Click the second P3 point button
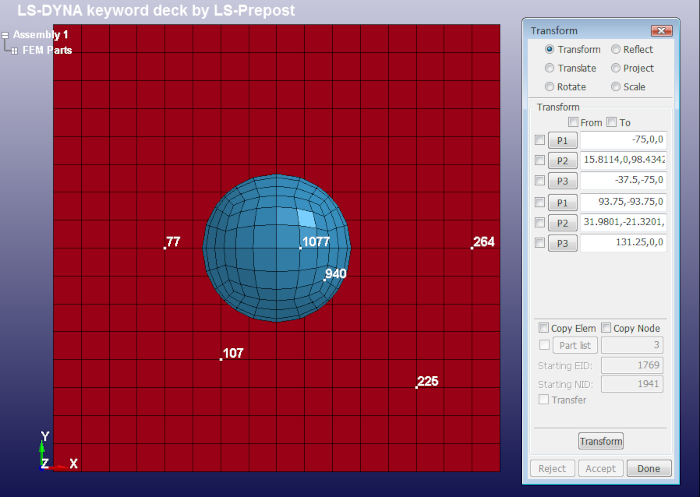Screen dimensions: 700x497 click(x=562, y=243)
